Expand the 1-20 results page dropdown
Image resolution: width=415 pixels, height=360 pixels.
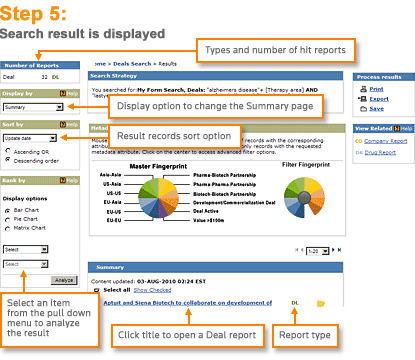coord(318,251)
